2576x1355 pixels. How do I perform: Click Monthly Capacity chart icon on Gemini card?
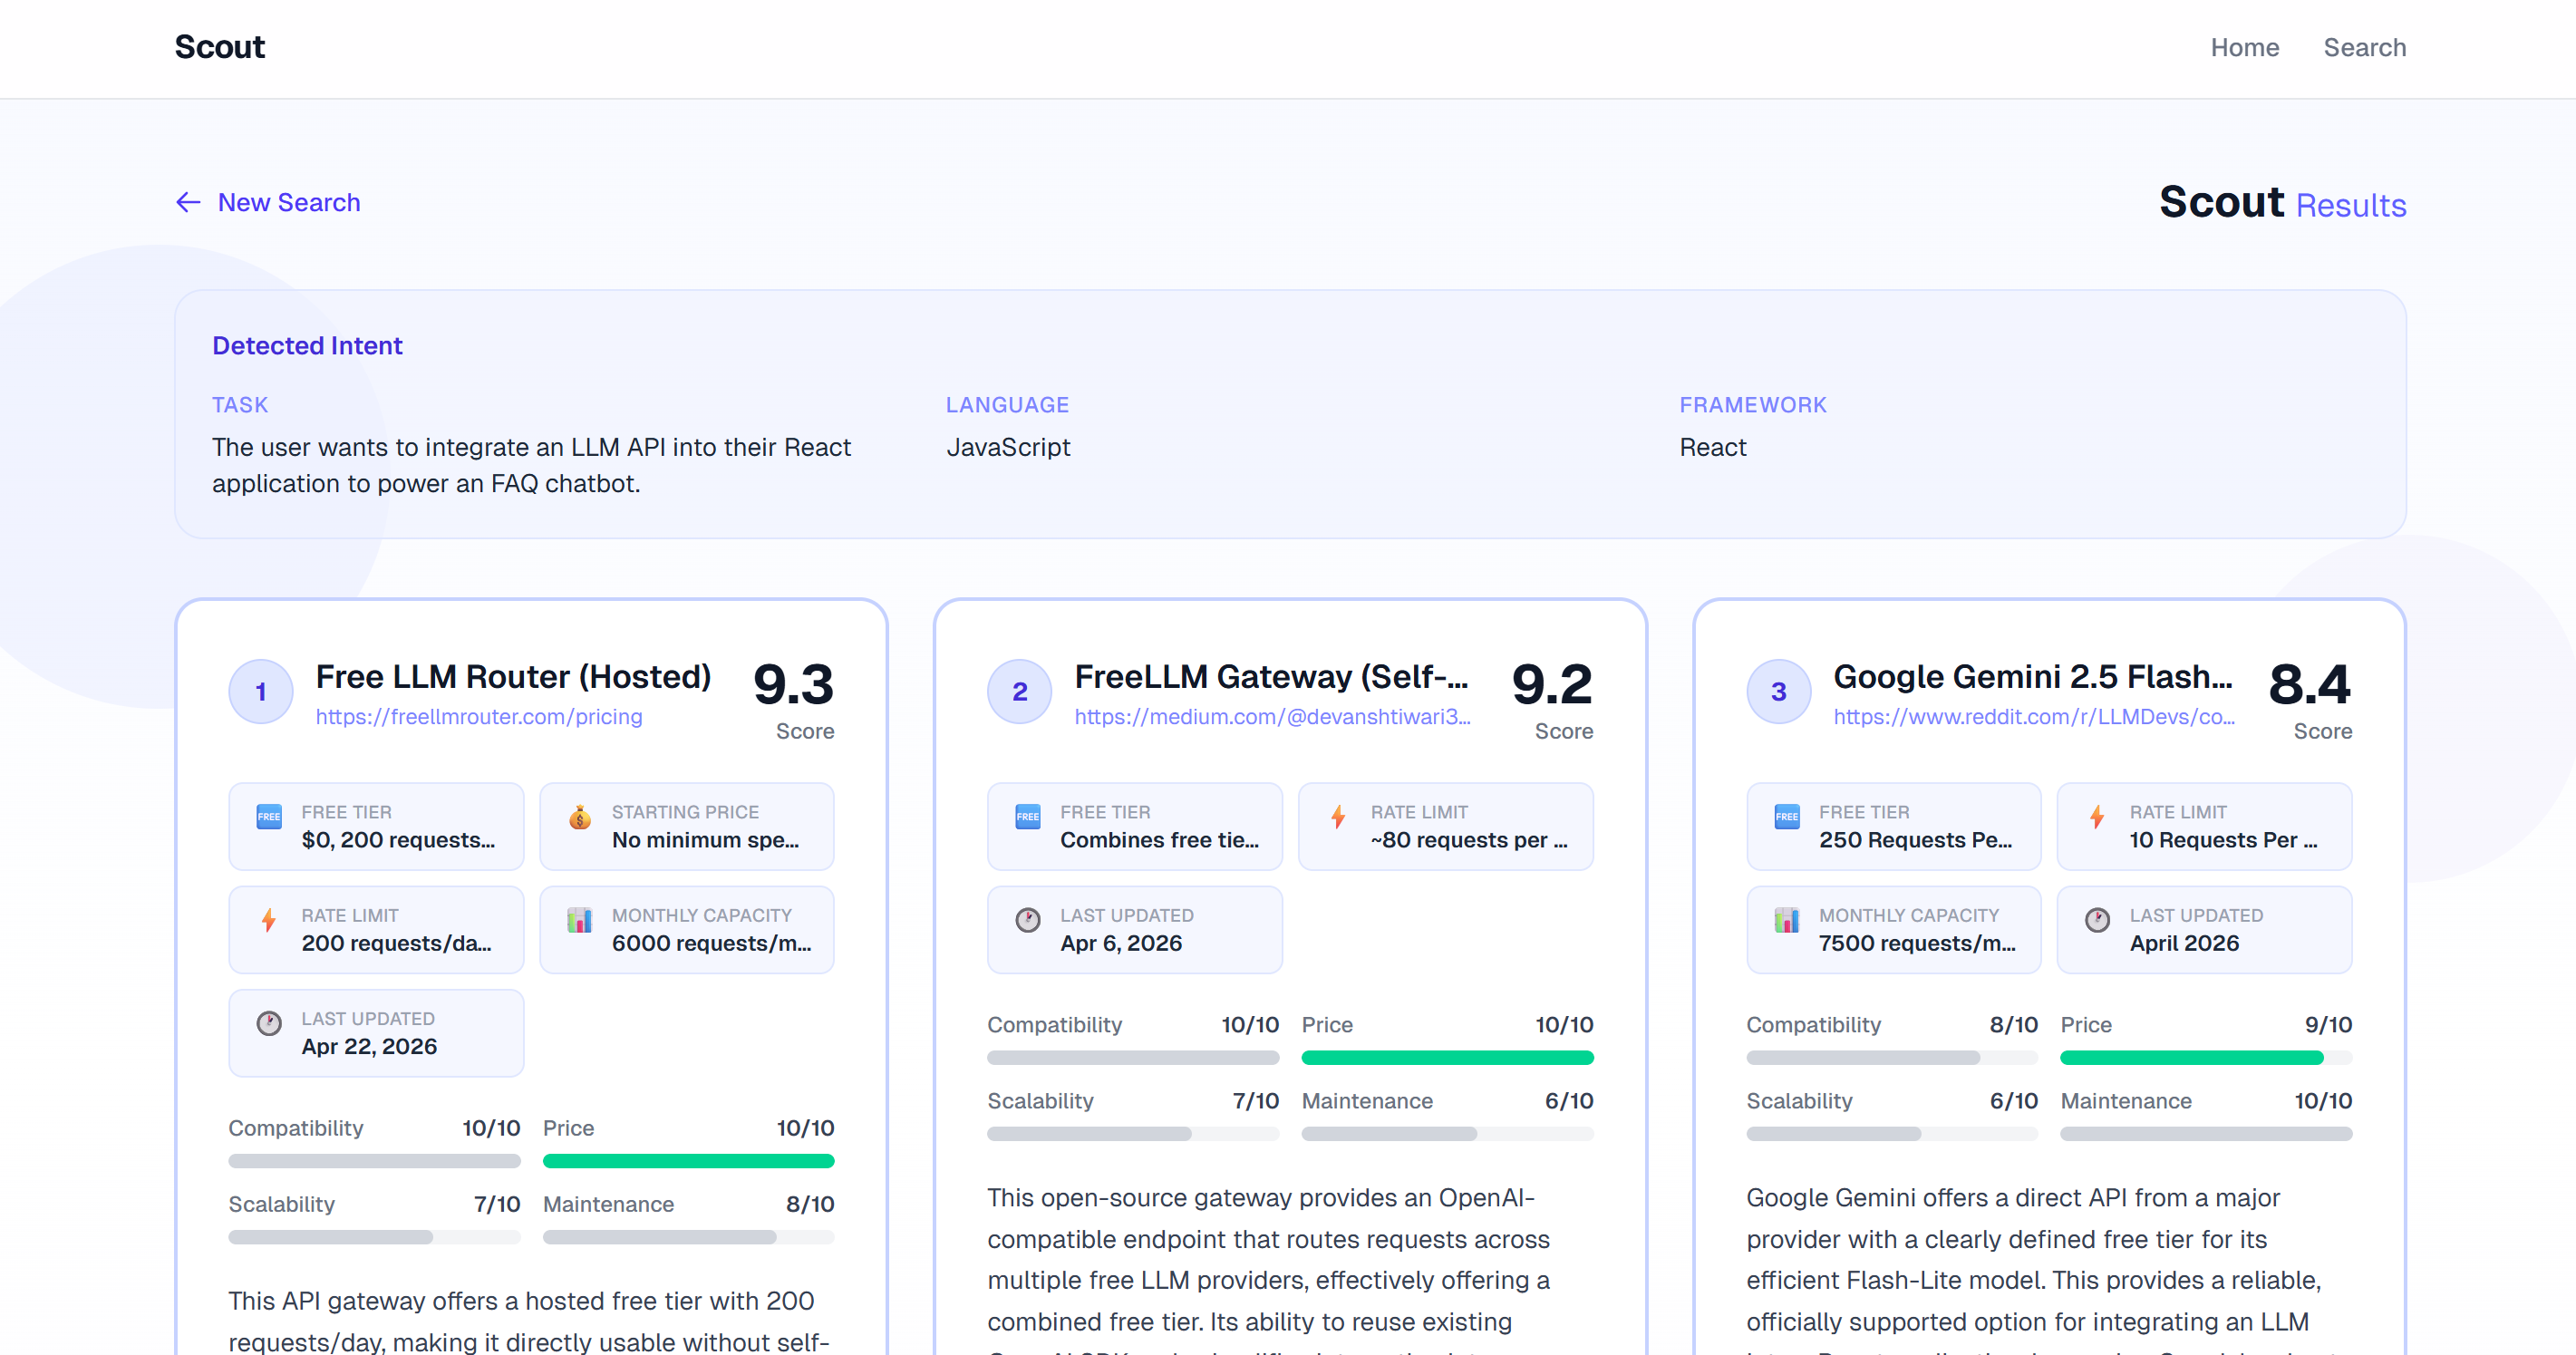(1786, 919)
